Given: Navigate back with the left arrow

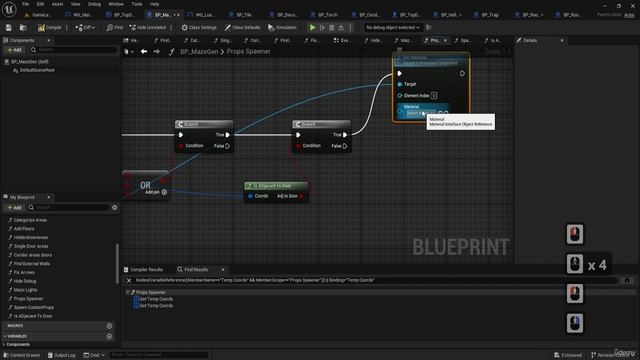Looking at the screenshot, I should click(x=144, y=51).
